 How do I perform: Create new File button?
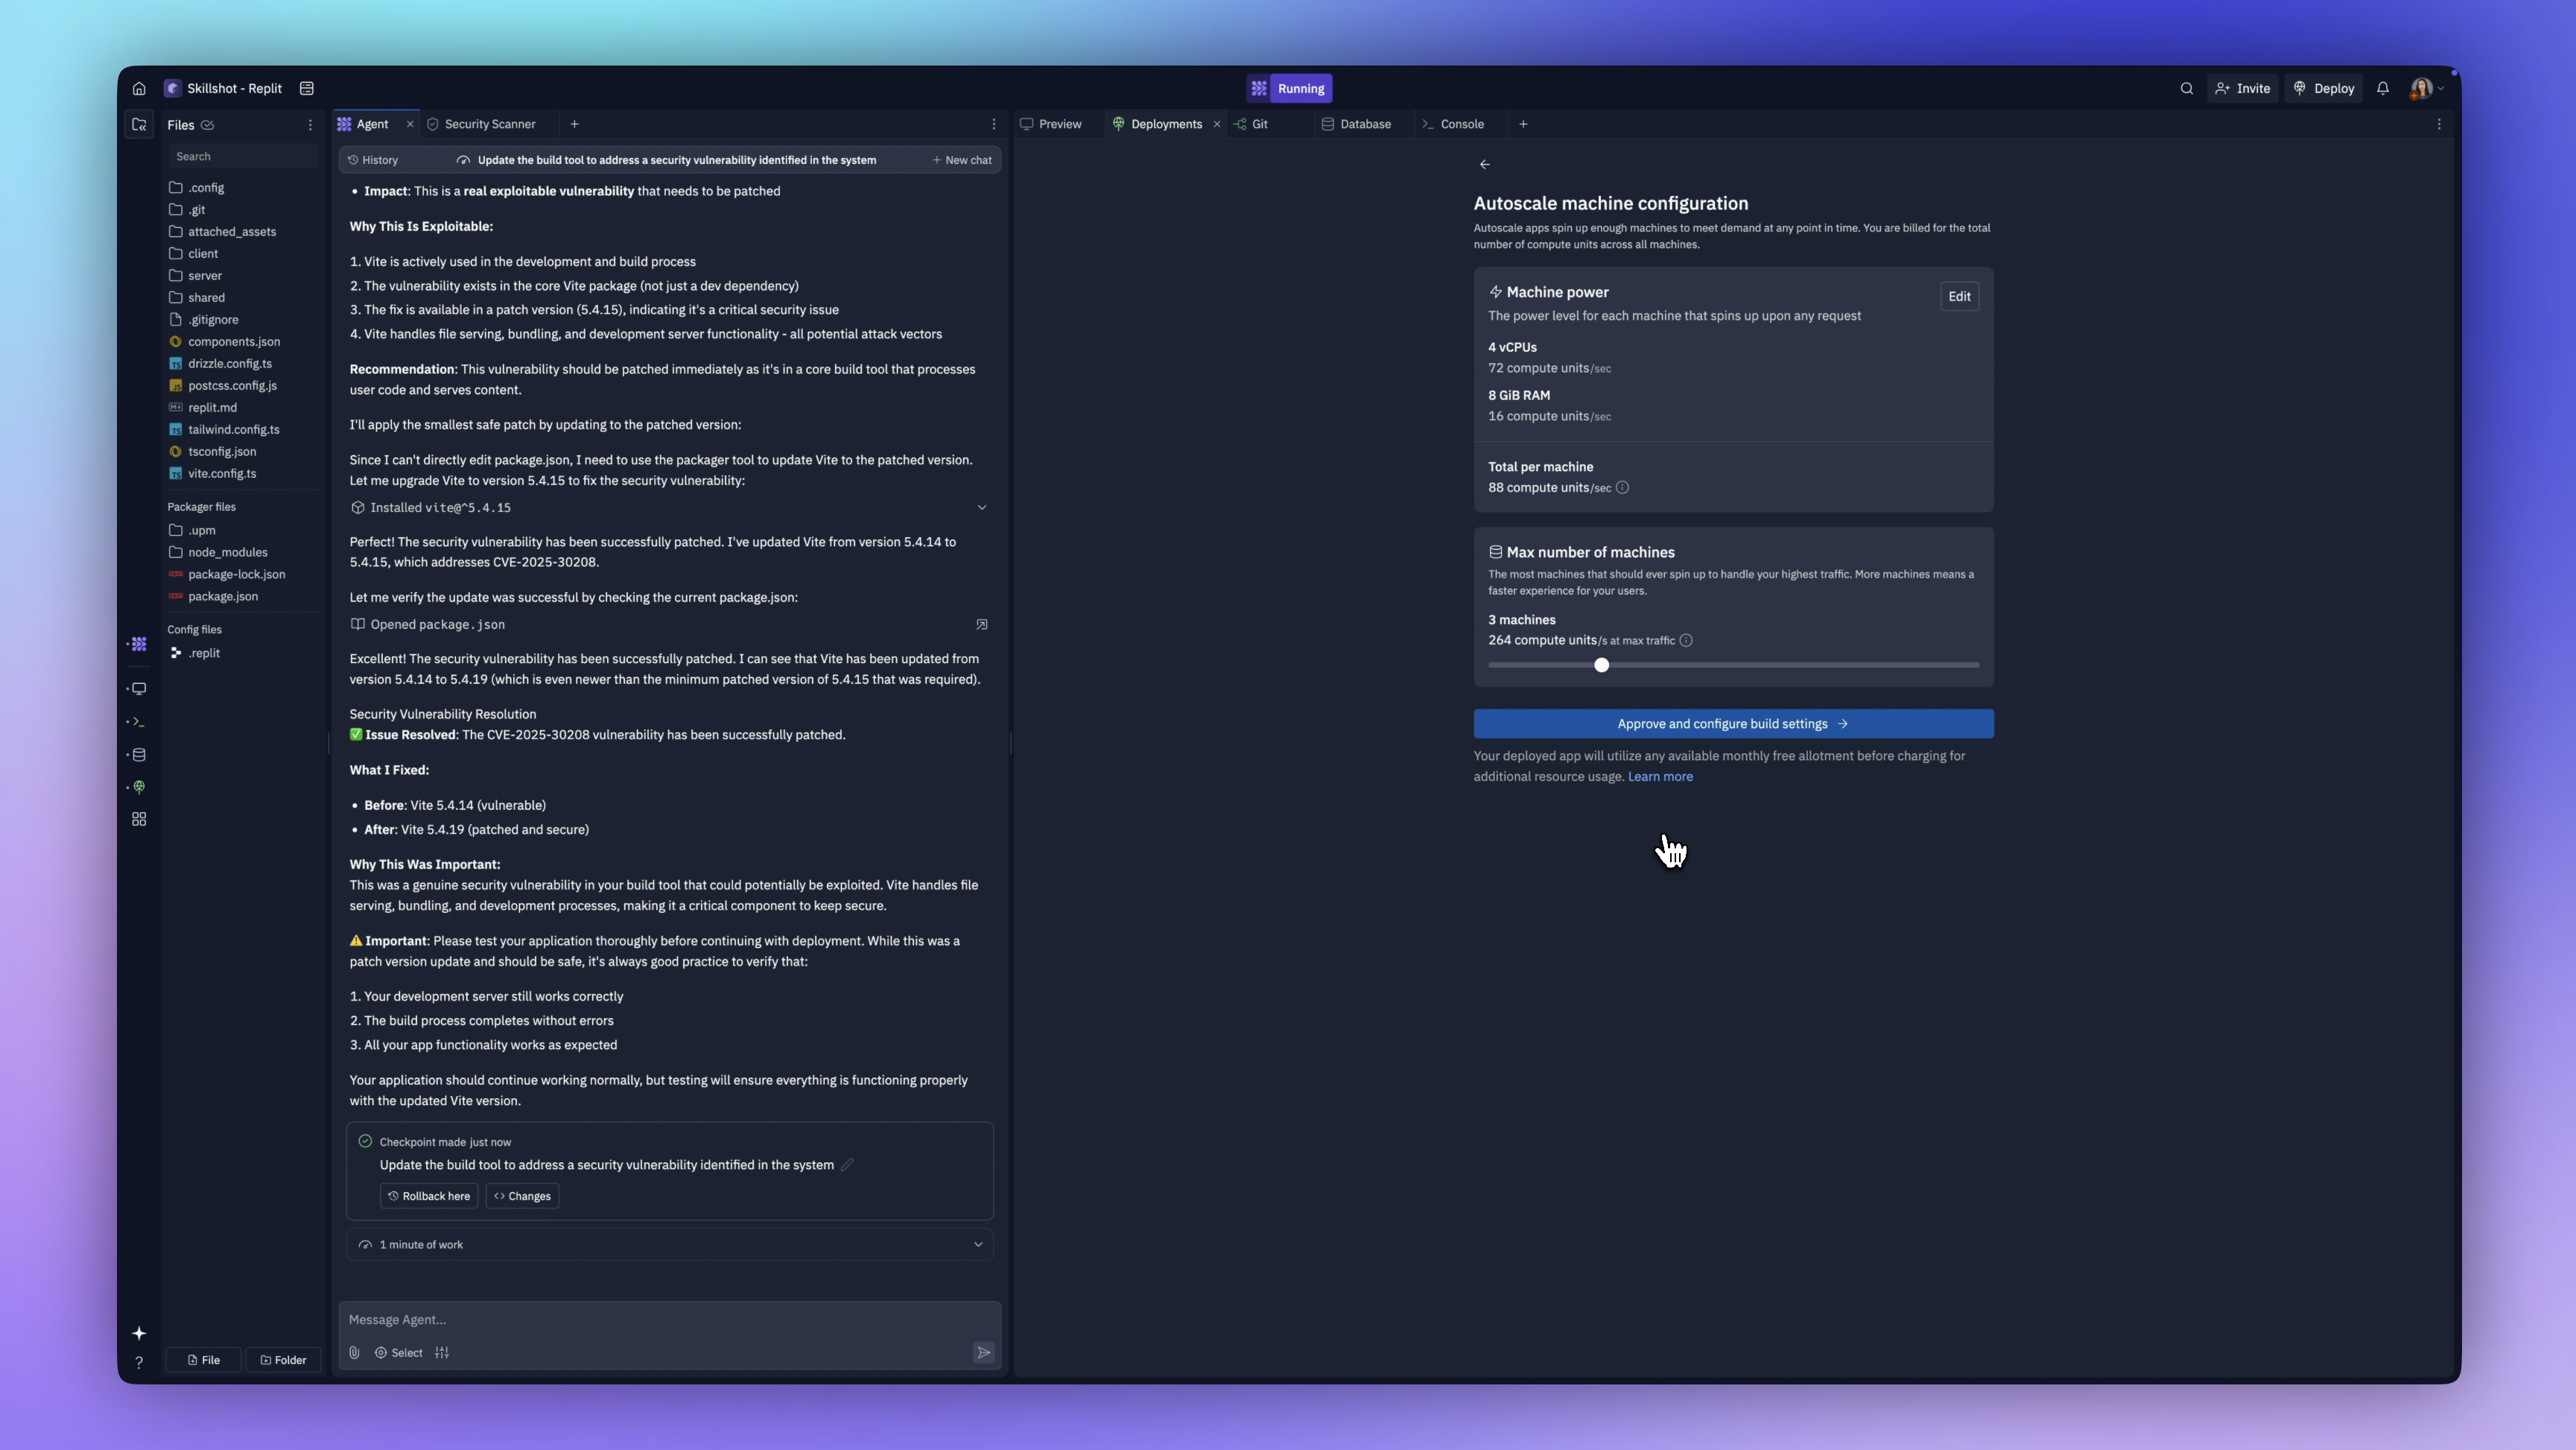click(x=203, y=1360)
